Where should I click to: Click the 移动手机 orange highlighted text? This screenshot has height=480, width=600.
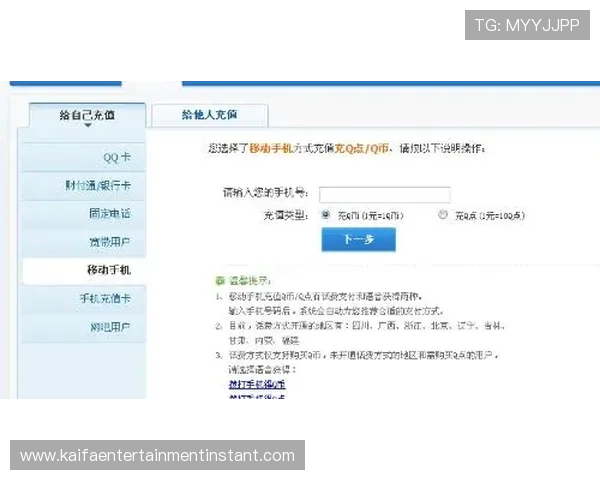click(x=271, y=148)
